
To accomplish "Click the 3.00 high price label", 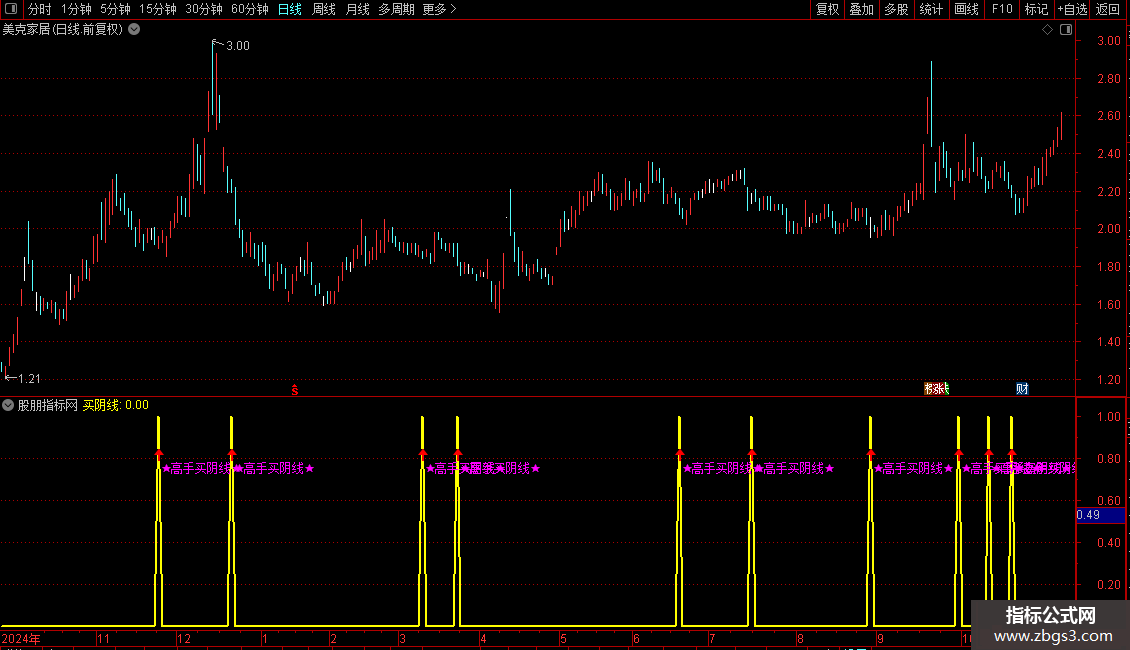I will coord(238,46).
